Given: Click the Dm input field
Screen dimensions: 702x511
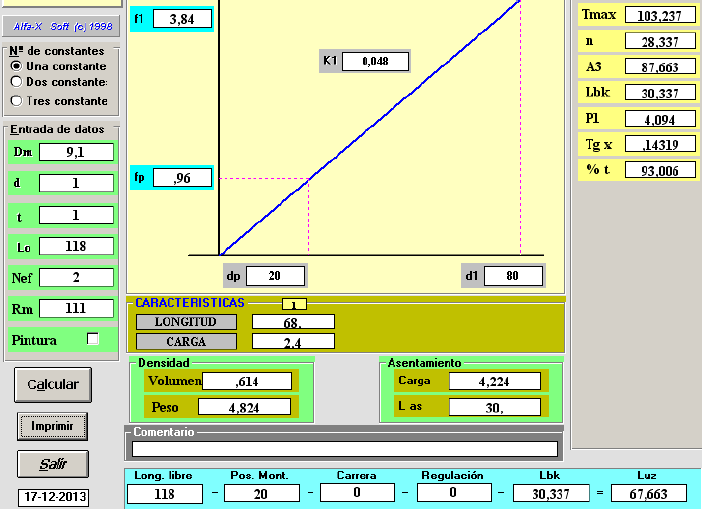Looking at the screenshot, I should (77, 152).
